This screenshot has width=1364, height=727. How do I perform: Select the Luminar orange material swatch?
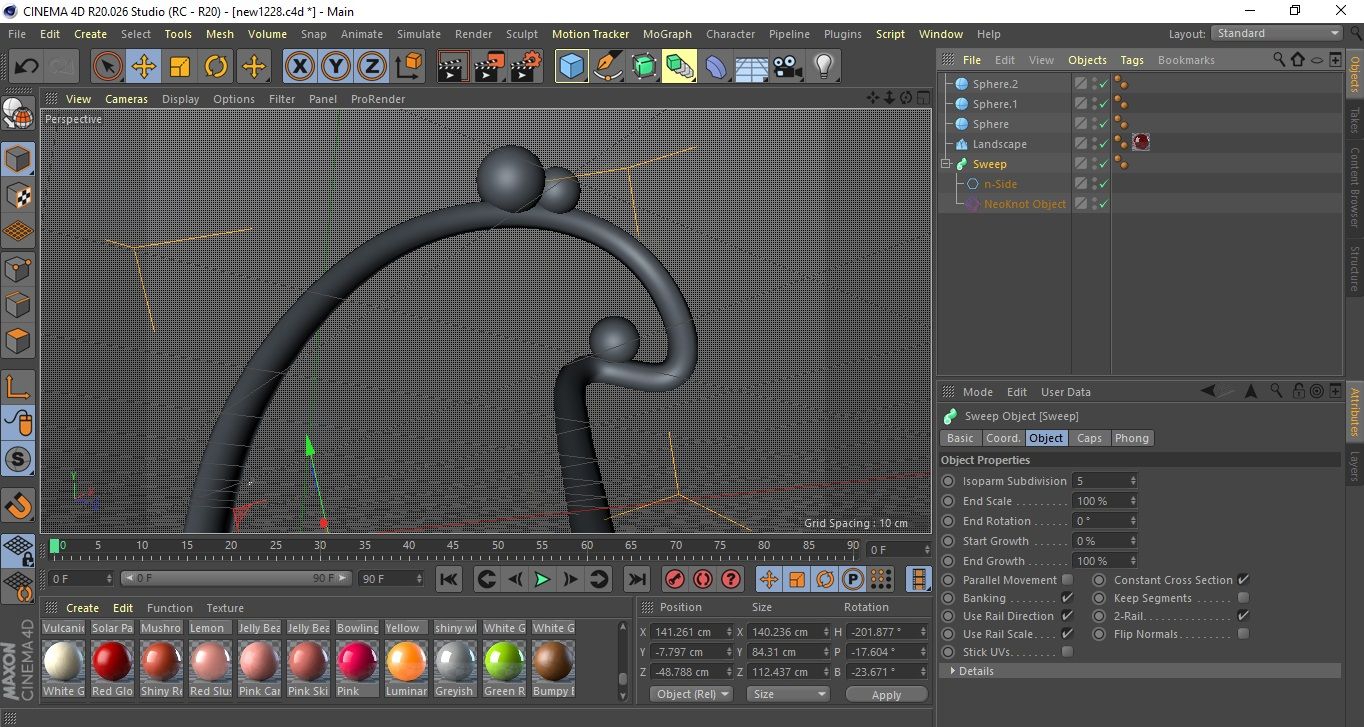click(x=406, y=661)
